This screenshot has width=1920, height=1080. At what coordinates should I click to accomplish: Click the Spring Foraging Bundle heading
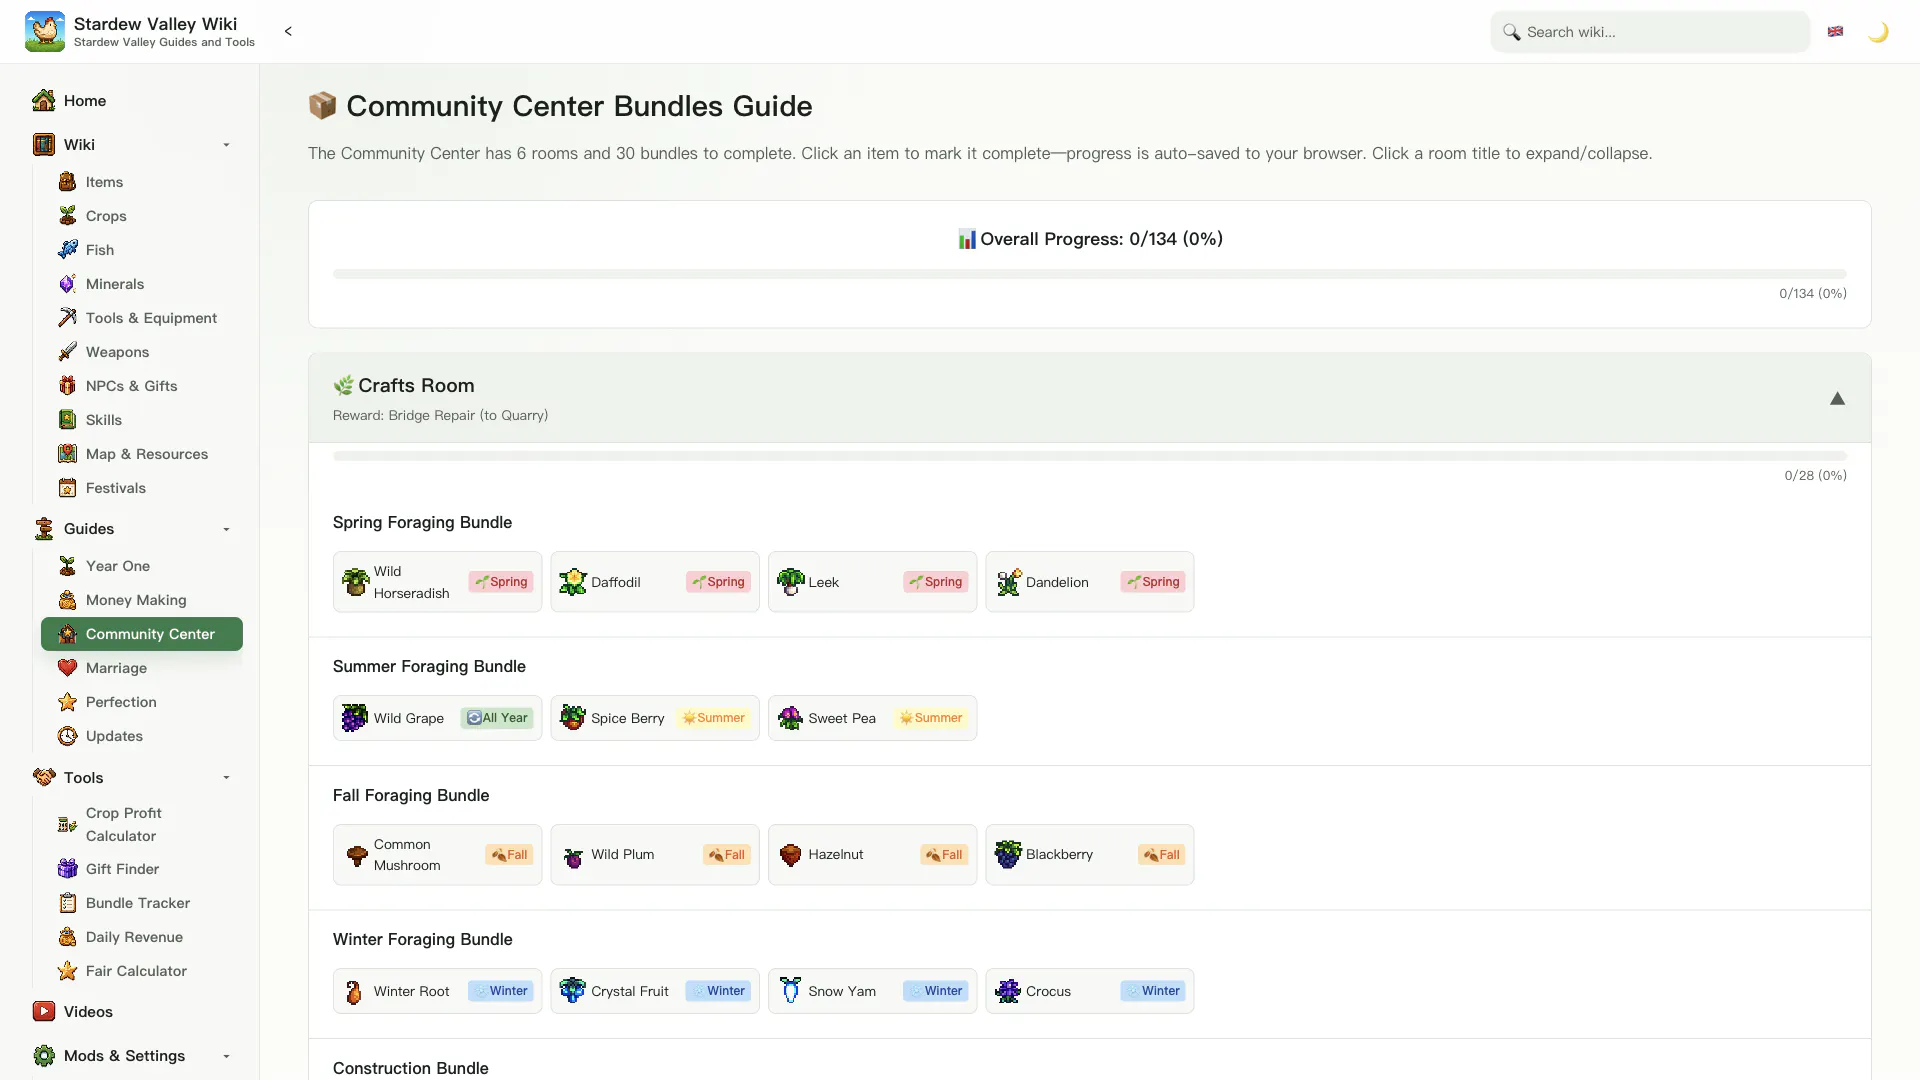click(x=422, y=523)
